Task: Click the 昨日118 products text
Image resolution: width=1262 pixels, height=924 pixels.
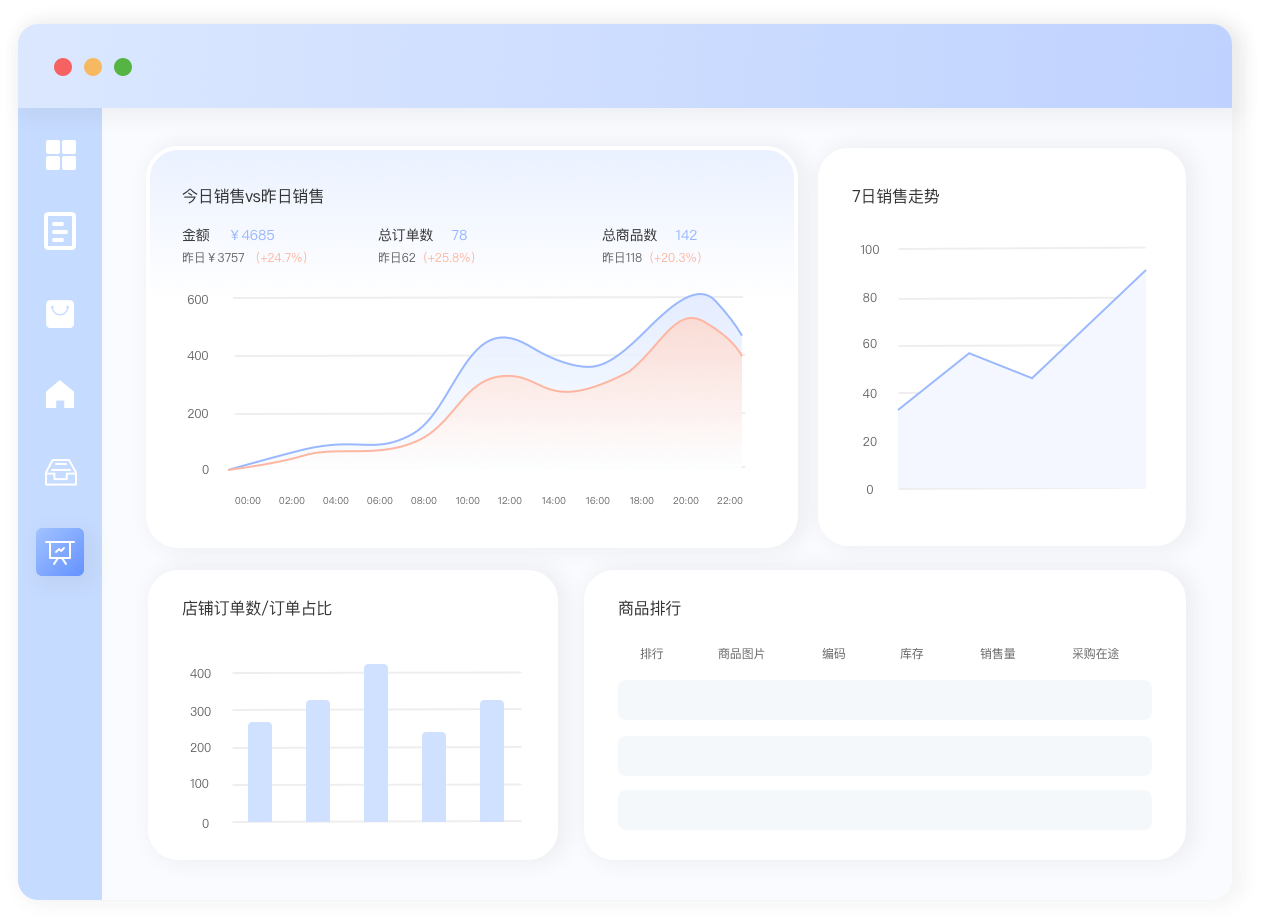Action: [x=622, y=258]
